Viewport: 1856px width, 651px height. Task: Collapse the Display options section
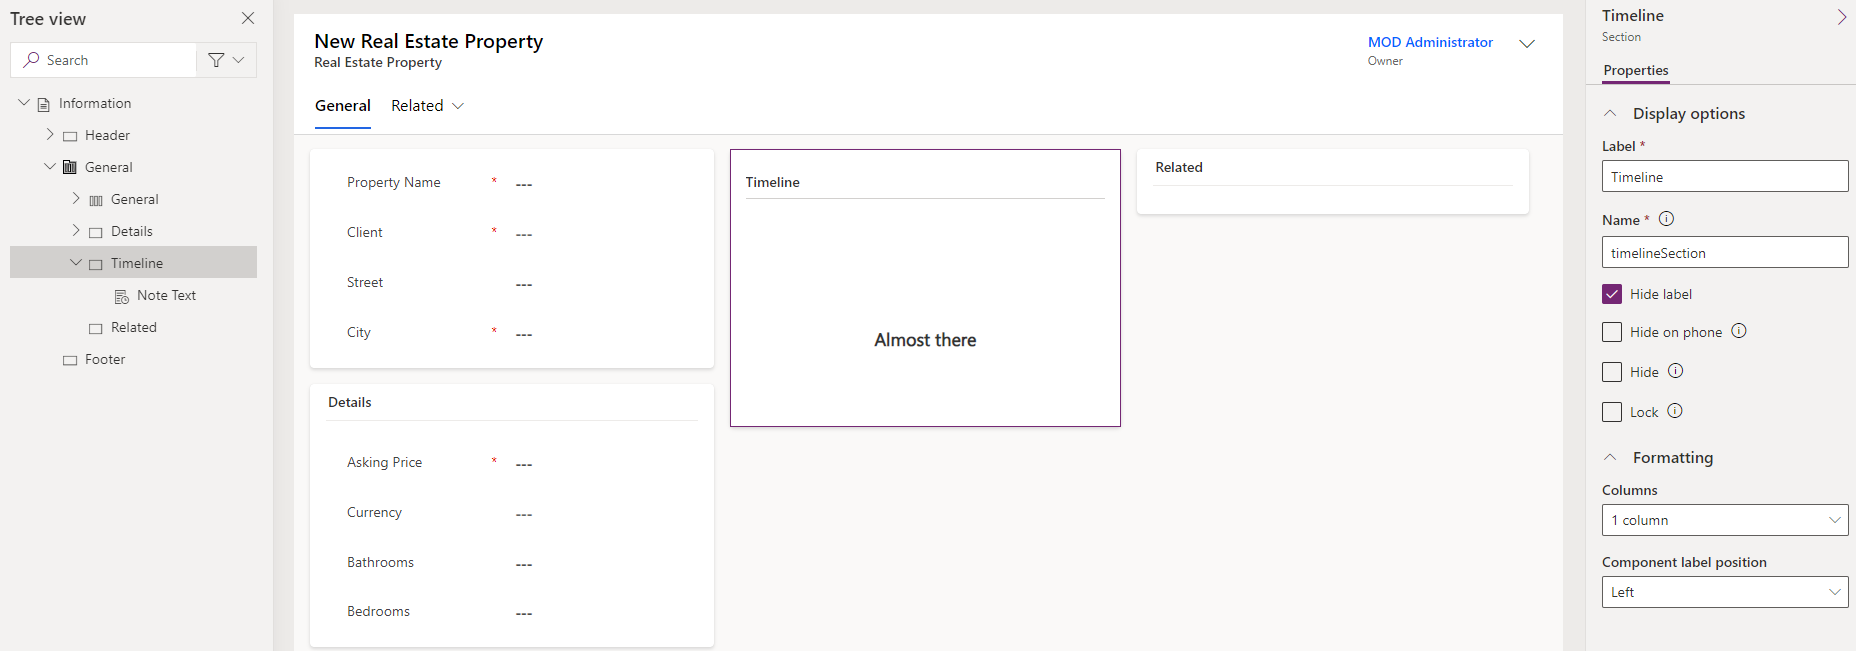(1610, 114)
